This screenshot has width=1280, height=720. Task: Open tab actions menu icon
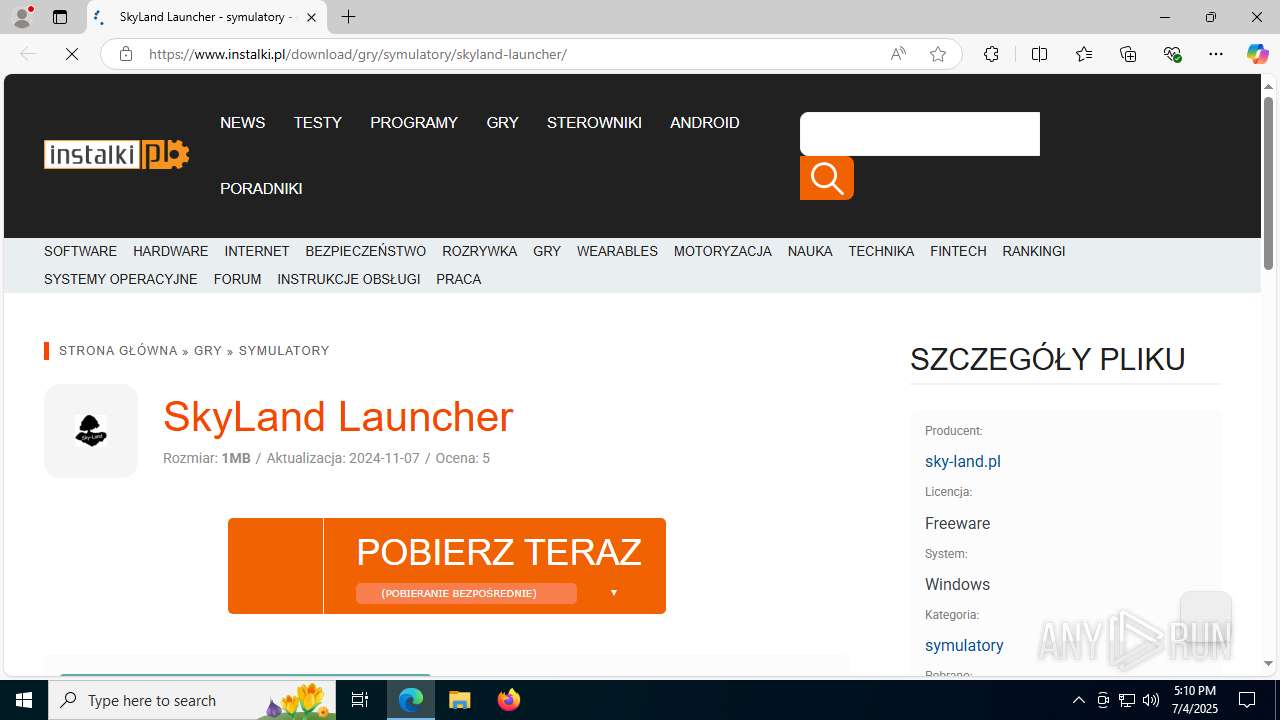60,17
